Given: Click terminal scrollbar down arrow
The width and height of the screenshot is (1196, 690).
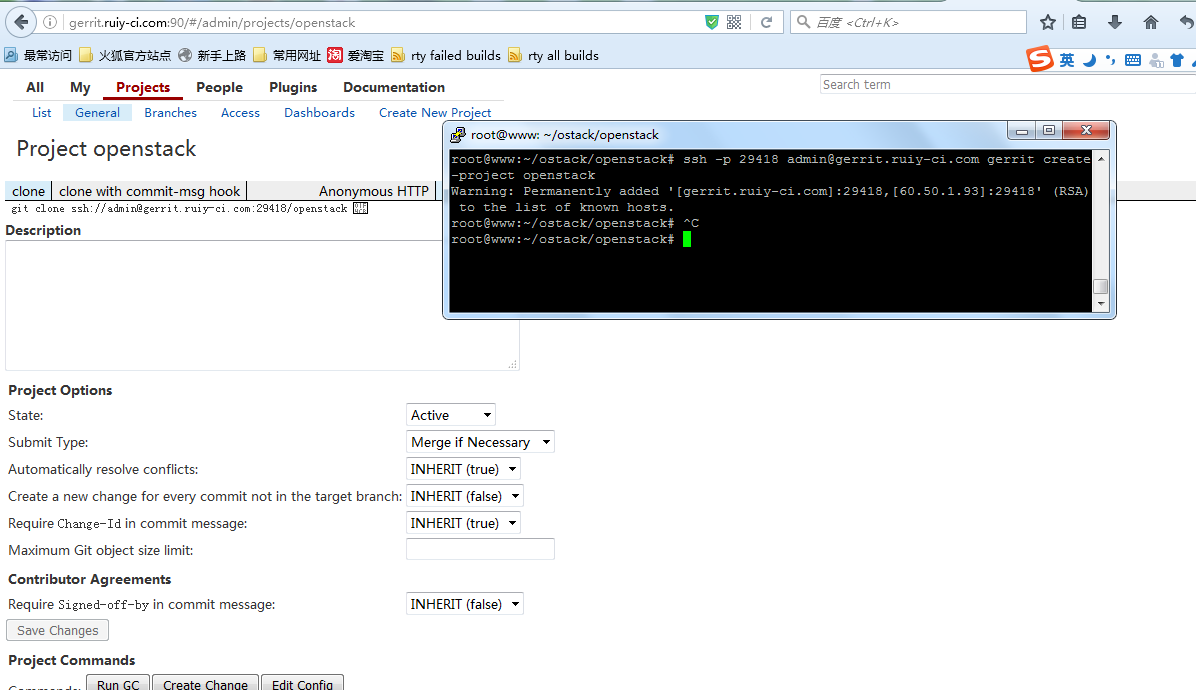Looking at the screenshot, I should pos(1101,303).
